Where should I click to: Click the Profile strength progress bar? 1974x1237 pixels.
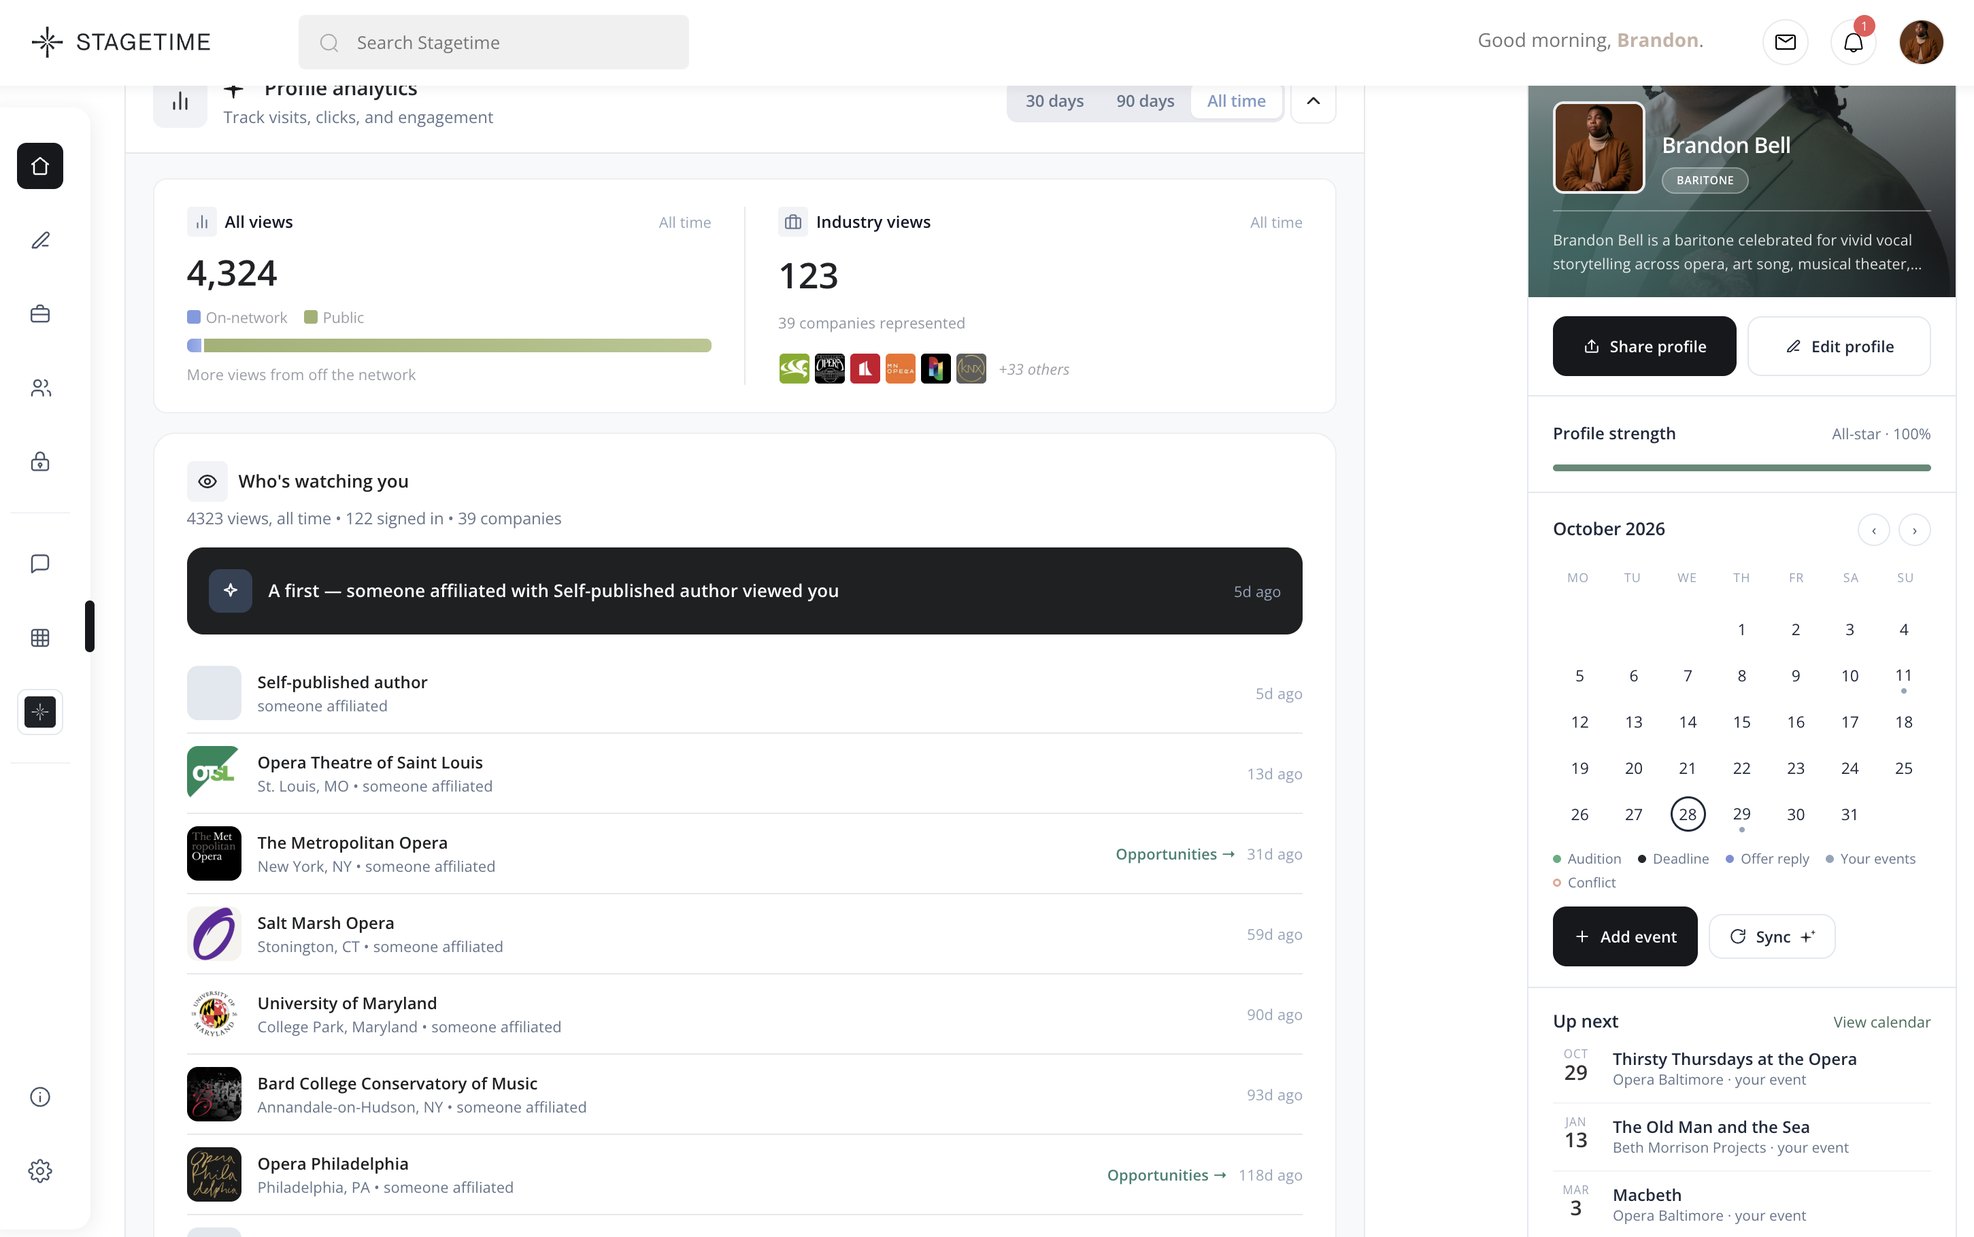1741,467
